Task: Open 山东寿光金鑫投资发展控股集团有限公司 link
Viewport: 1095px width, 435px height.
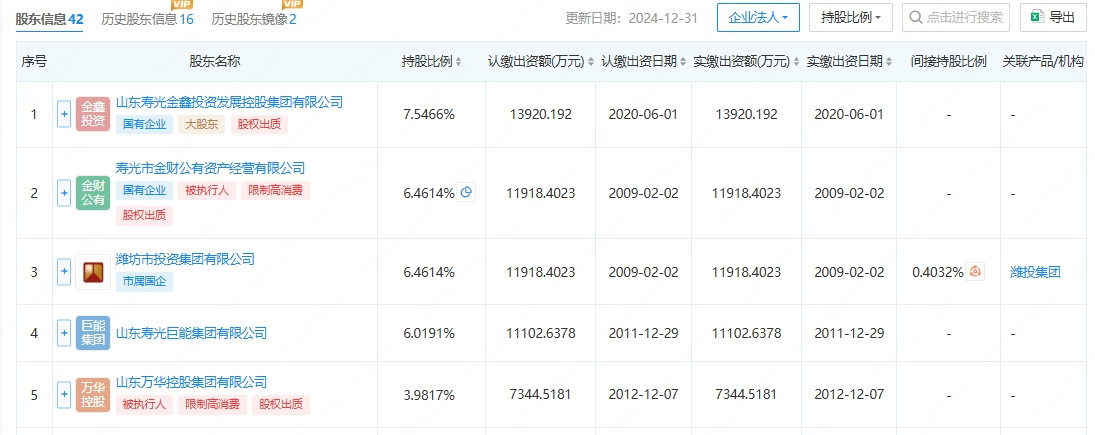Action: point(229,102)
